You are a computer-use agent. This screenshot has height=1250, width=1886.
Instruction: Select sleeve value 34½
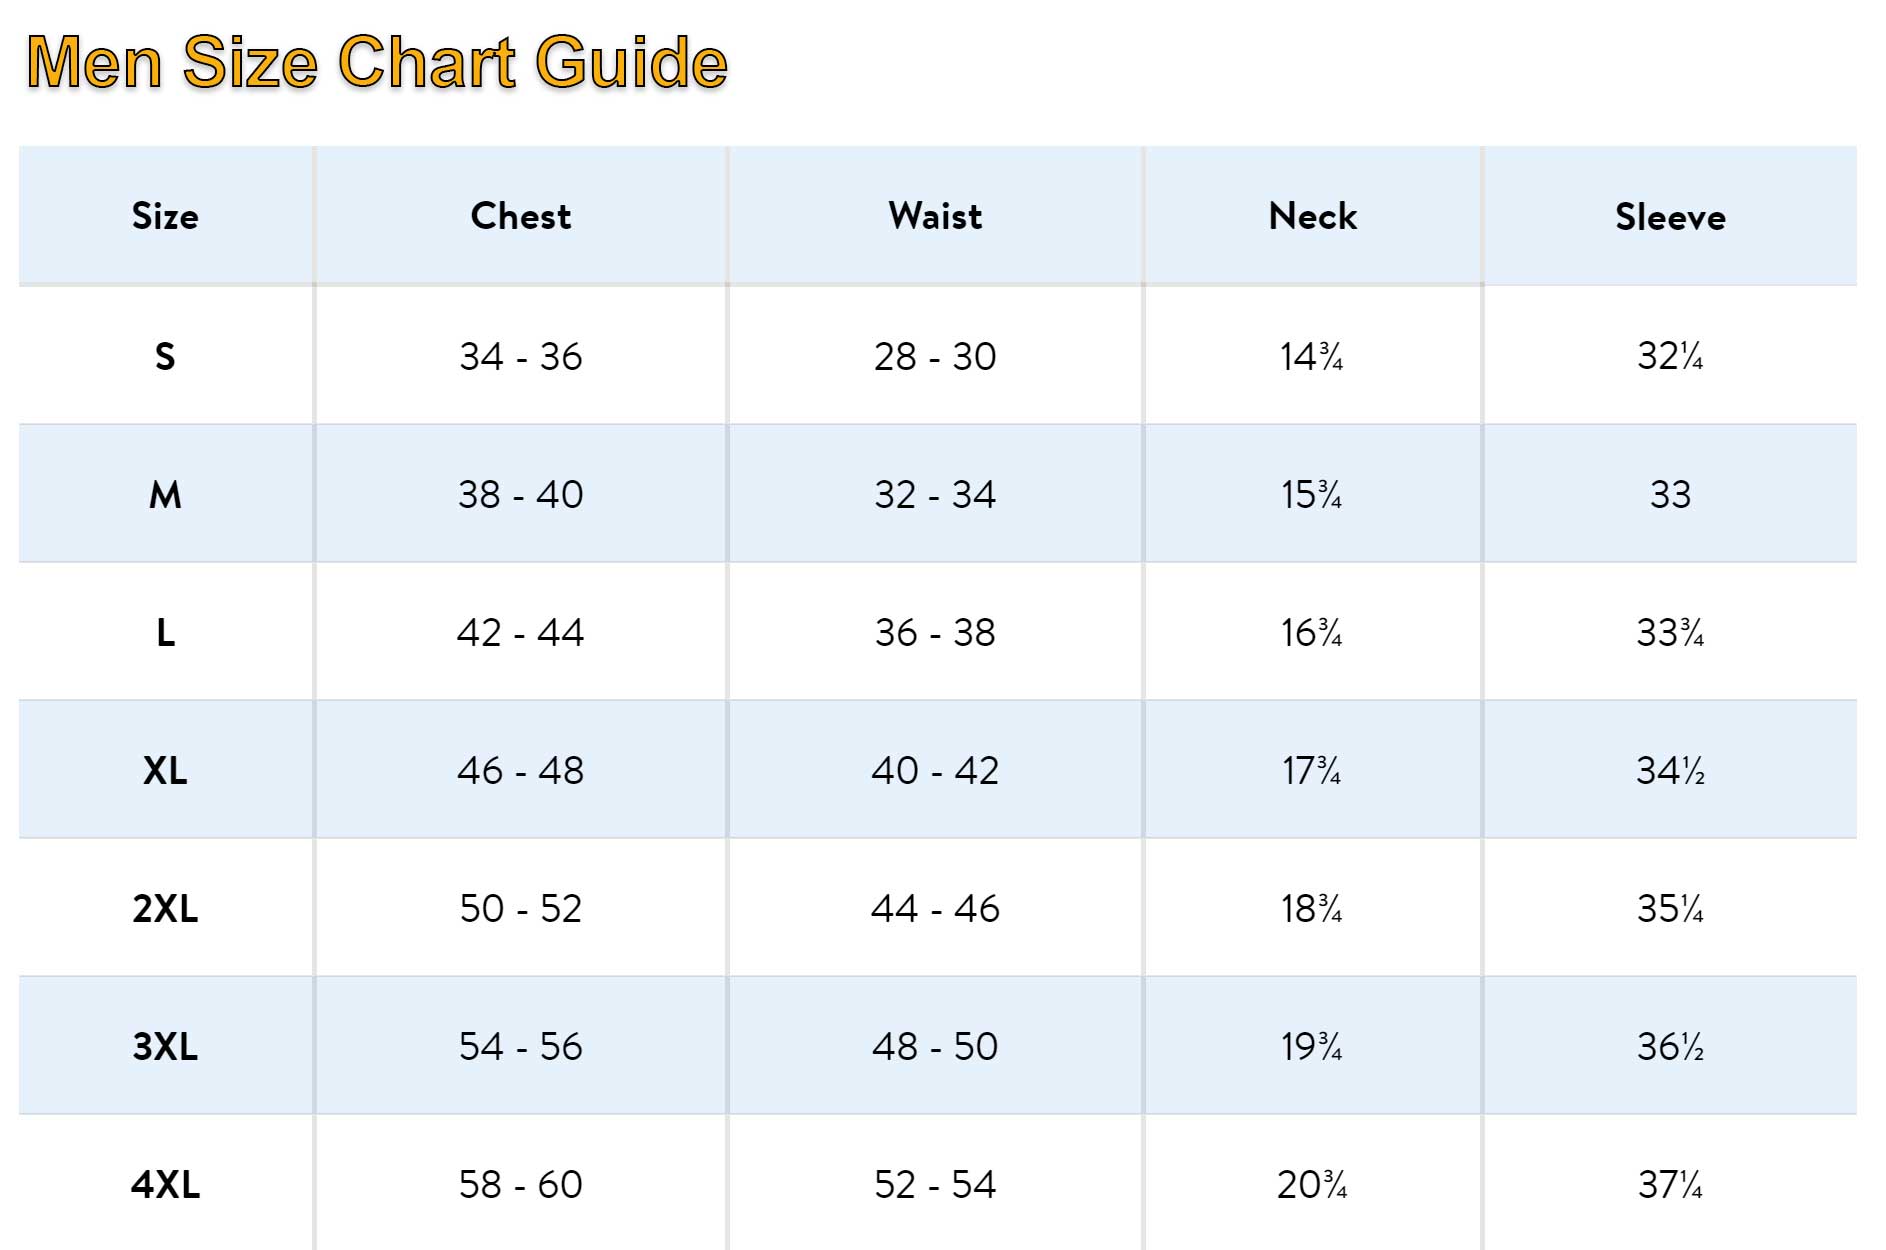pos(1670,770)
